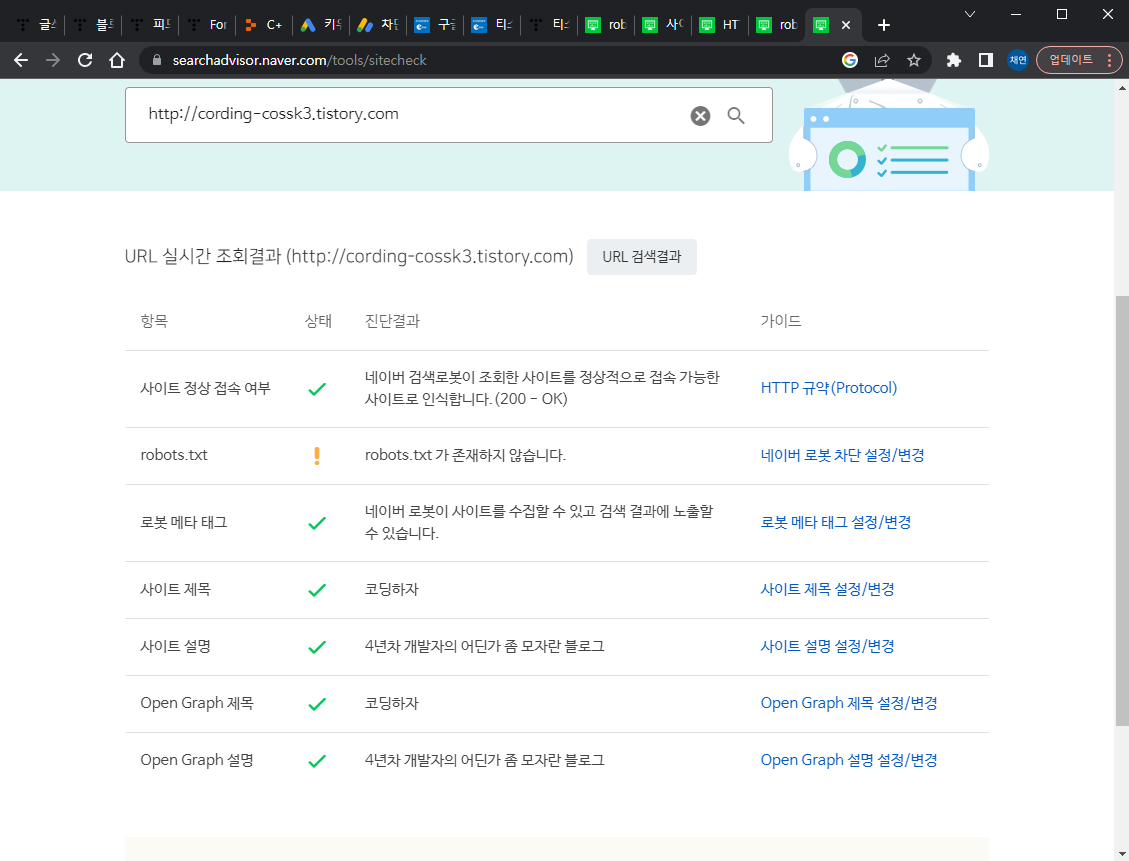Switch to the 사이 tab
This screenshot has width=1129, height=861.
[x=663, y=25]
